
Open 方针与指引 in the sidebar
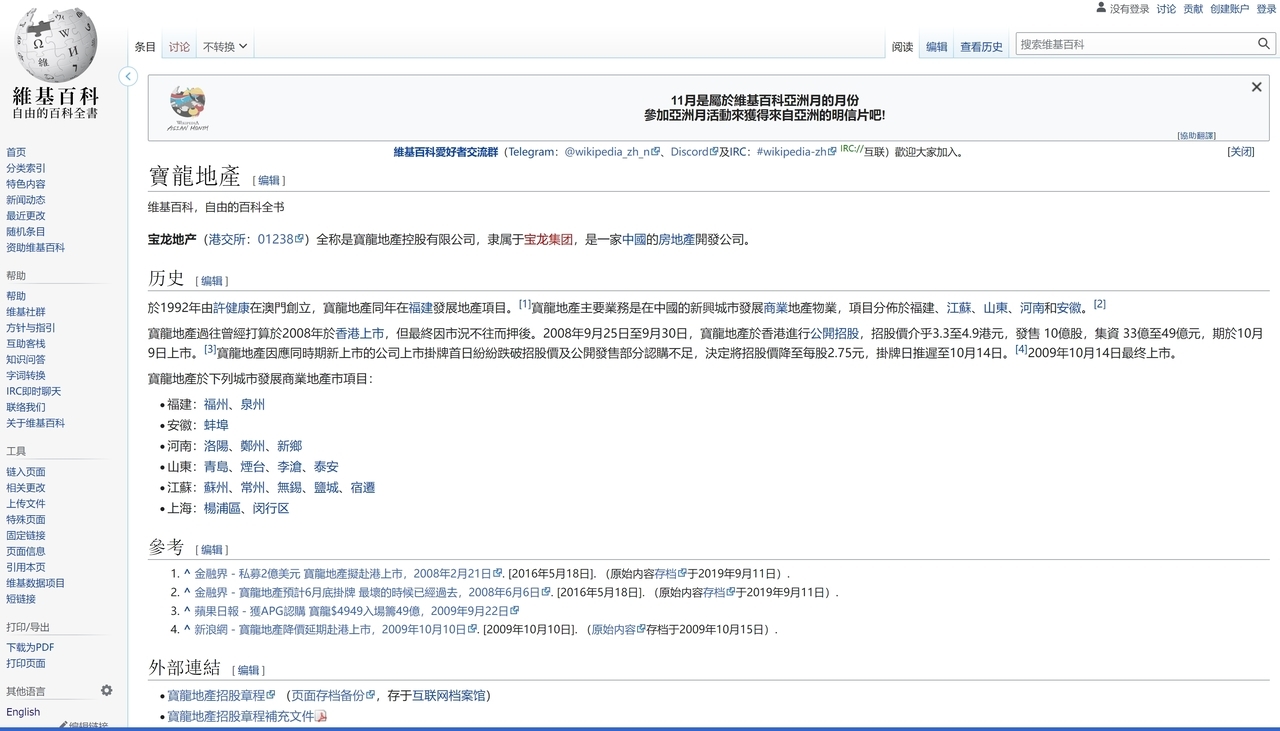(31, 327)
